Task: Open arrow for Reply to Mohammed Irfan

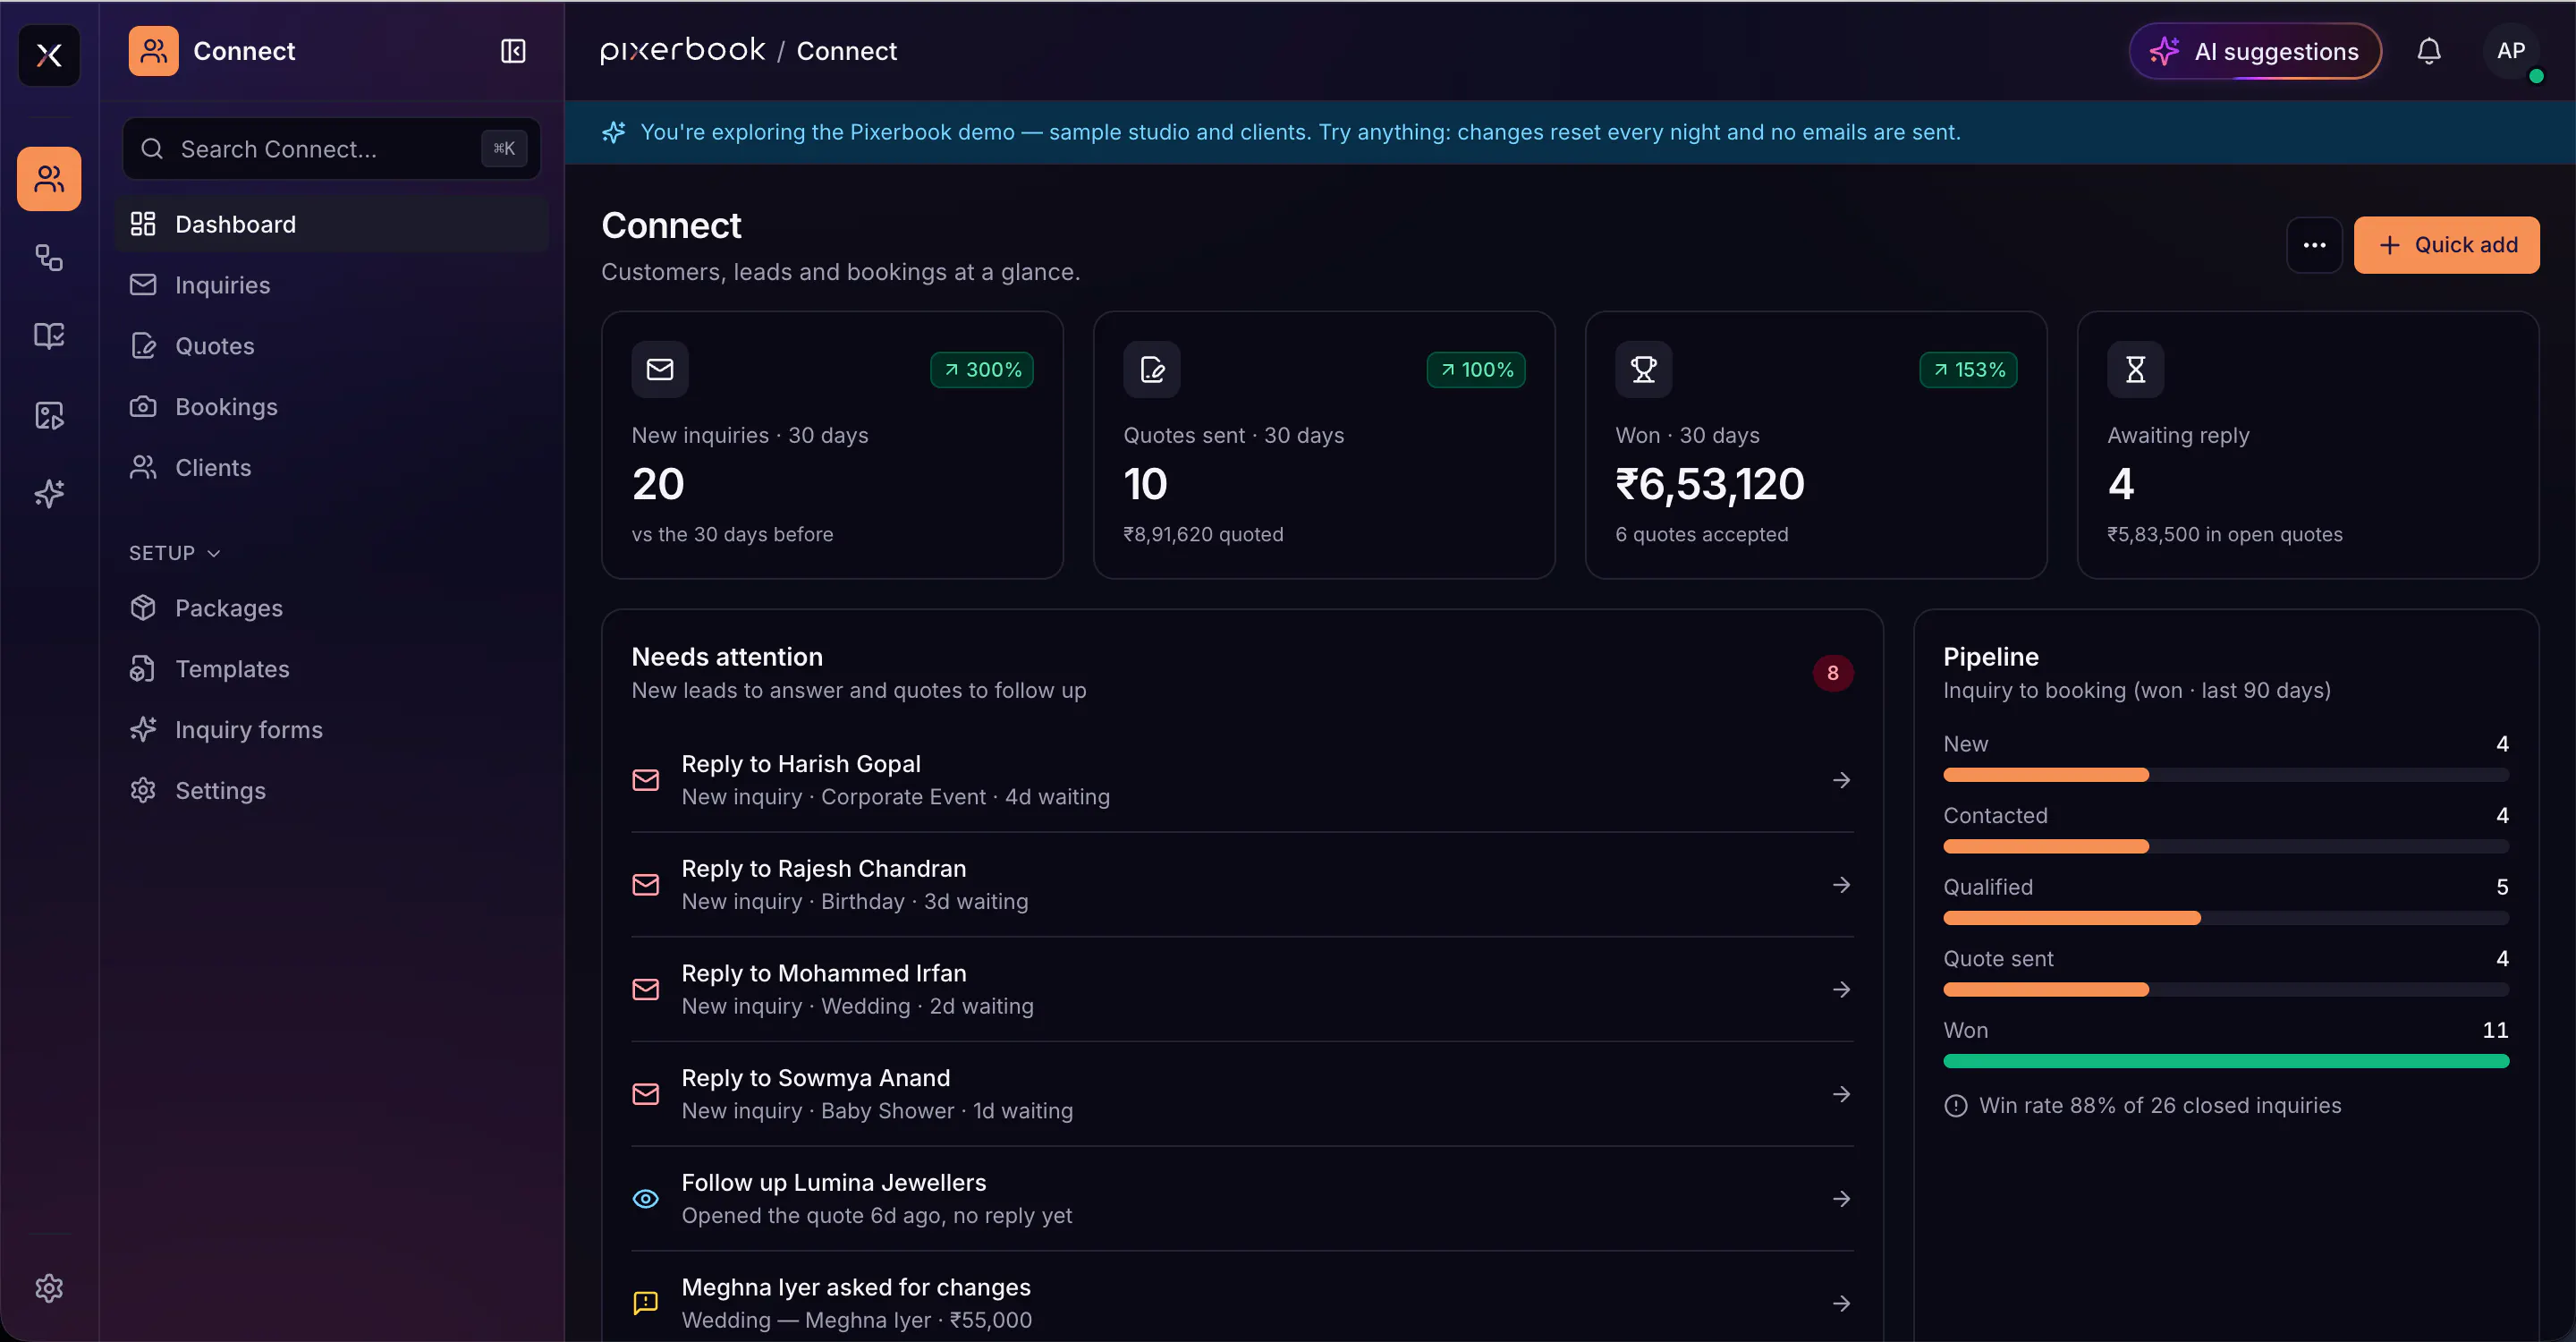Action: click(x=1841, y=990)
